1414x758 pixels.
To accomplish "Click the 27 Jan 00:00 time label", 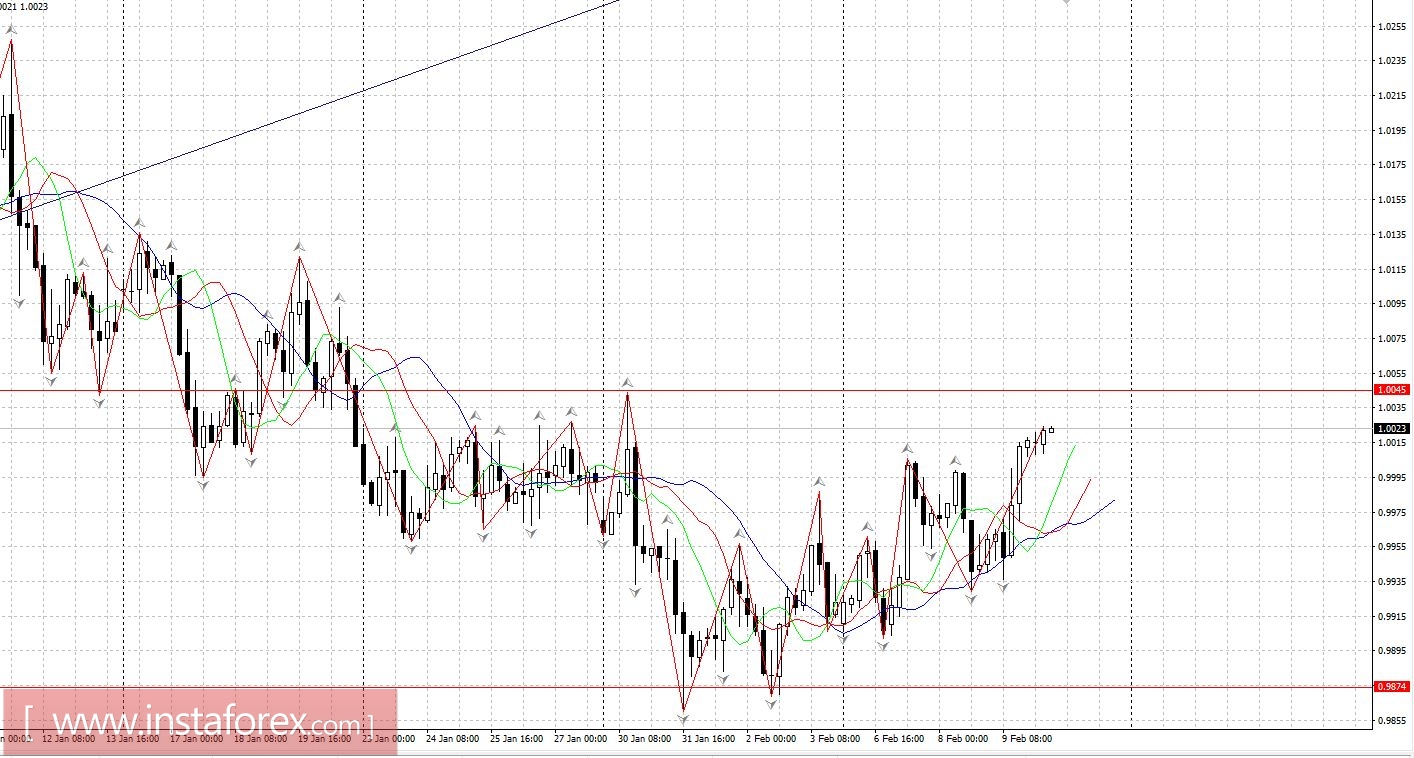I will 581,739.
